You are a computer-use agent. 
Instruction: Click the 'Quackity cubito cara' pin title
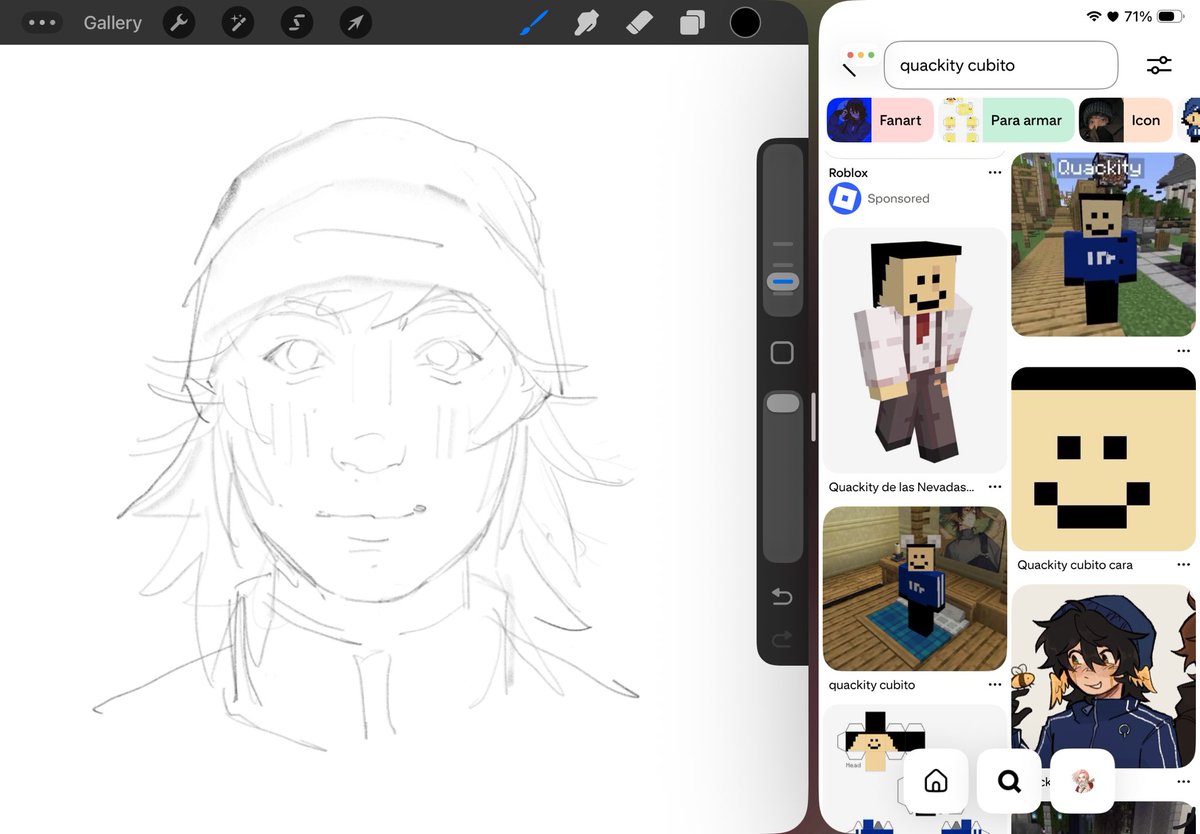pyautogui.click(x=1075, y=565)
